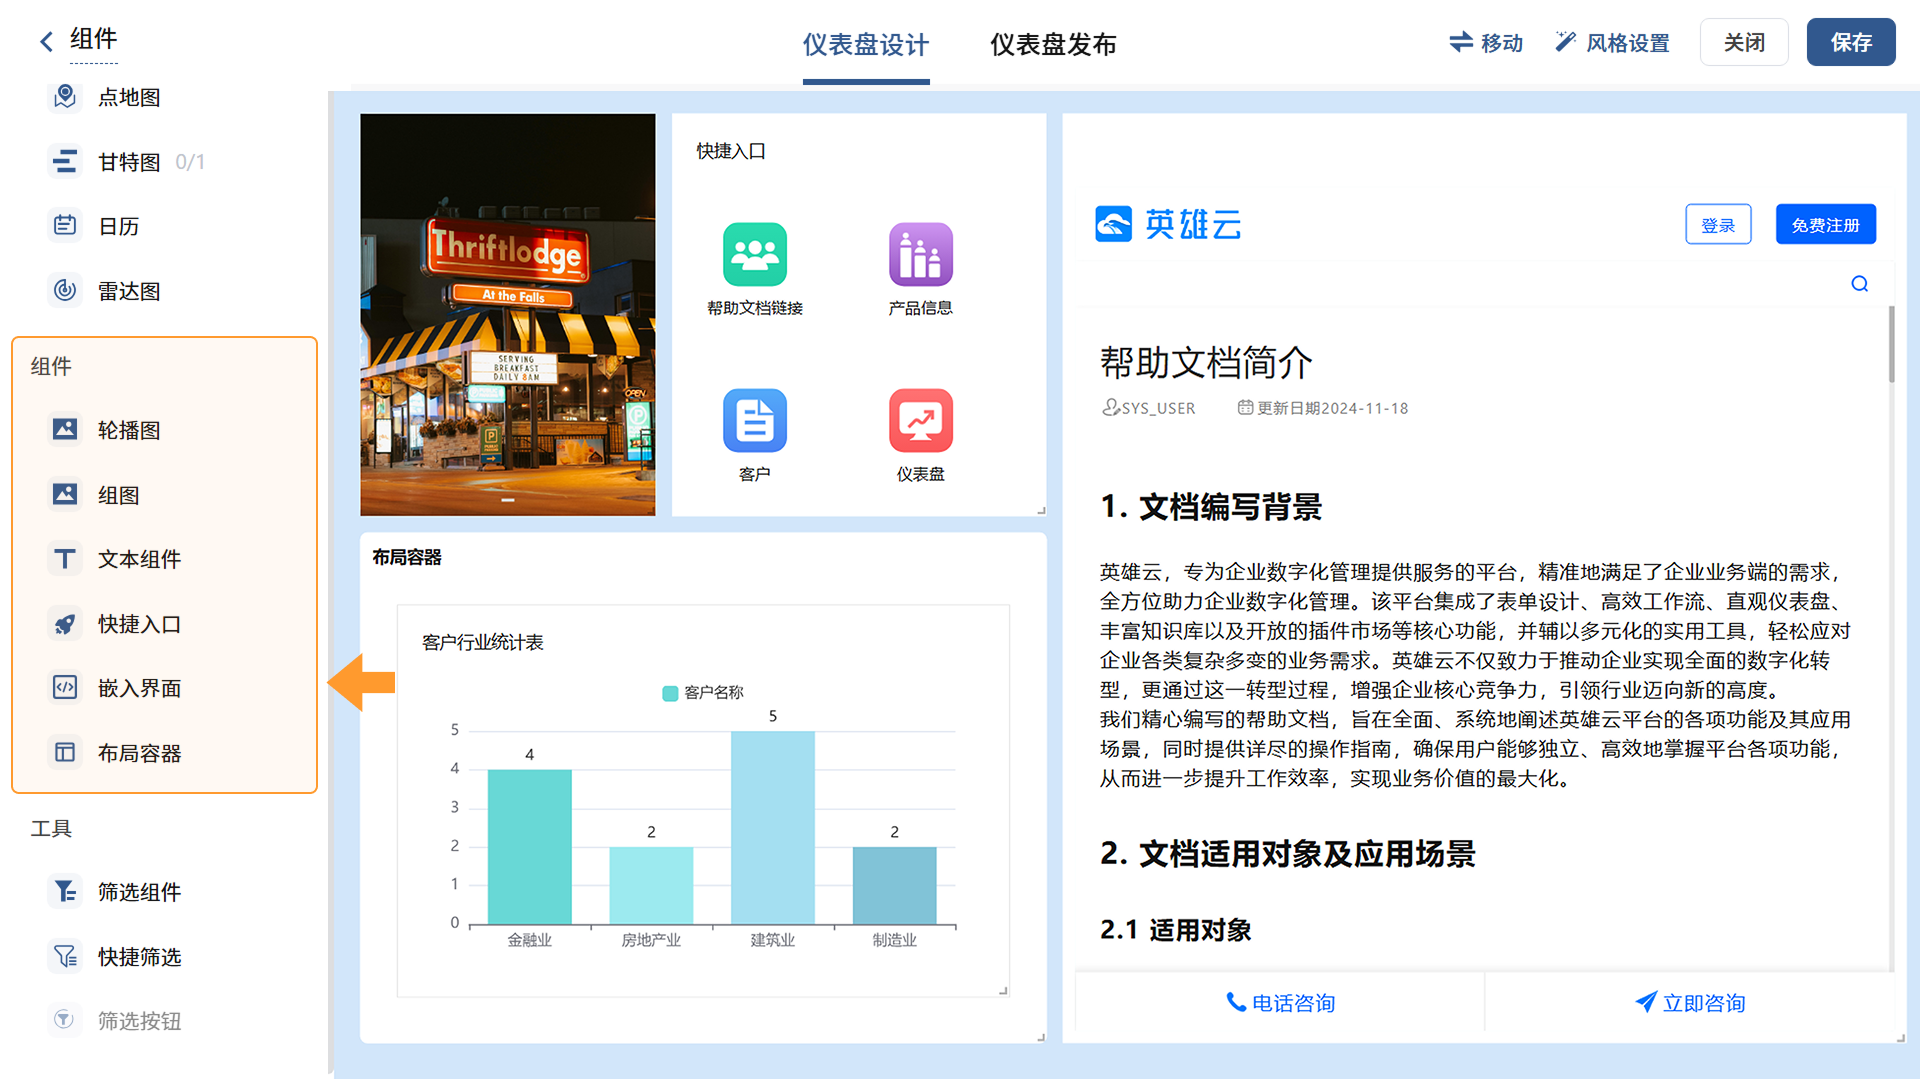Select the 快捷筛选 quick filter icon
The image size is (1920, 1079).
65,957
